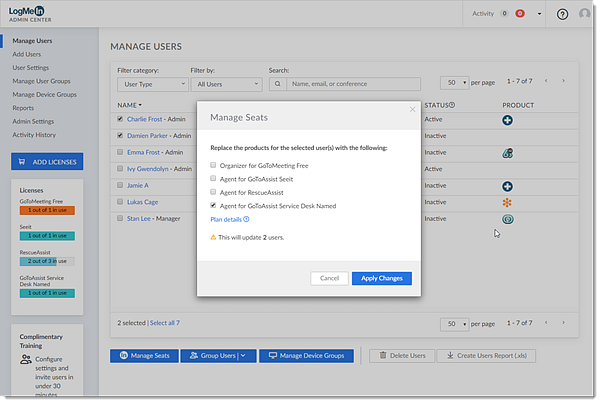Go to previous page arrow at bottom

tap(546, 323)
